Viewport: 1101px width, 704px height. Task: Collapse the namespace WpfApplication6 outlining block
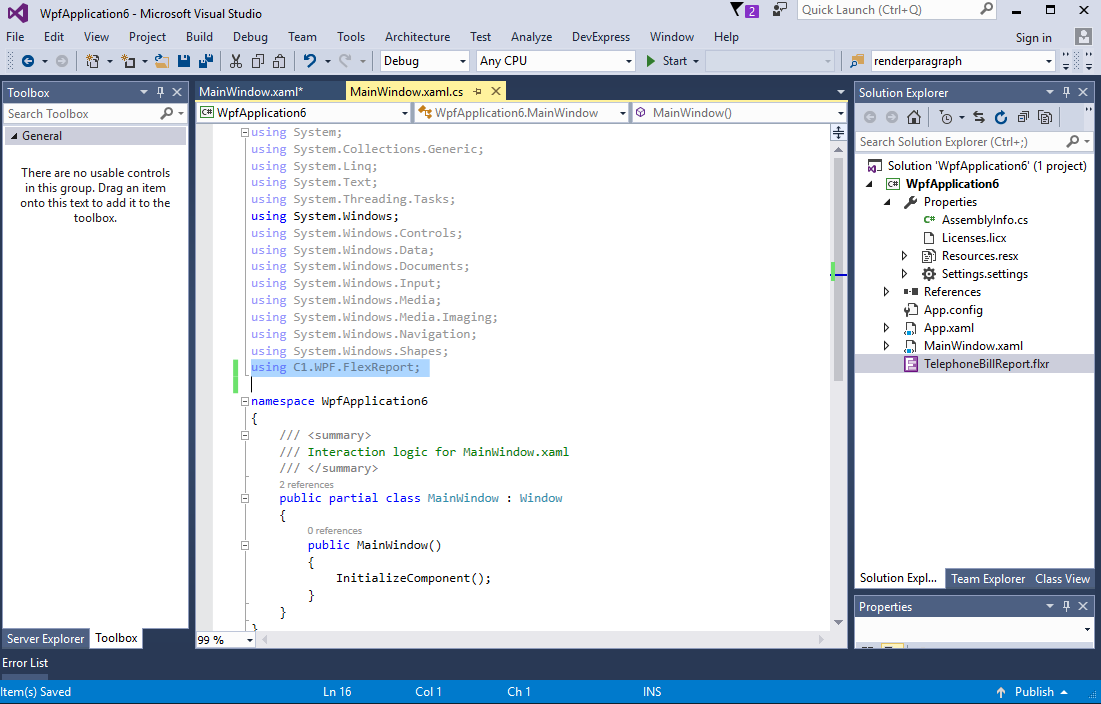[244, 401]
